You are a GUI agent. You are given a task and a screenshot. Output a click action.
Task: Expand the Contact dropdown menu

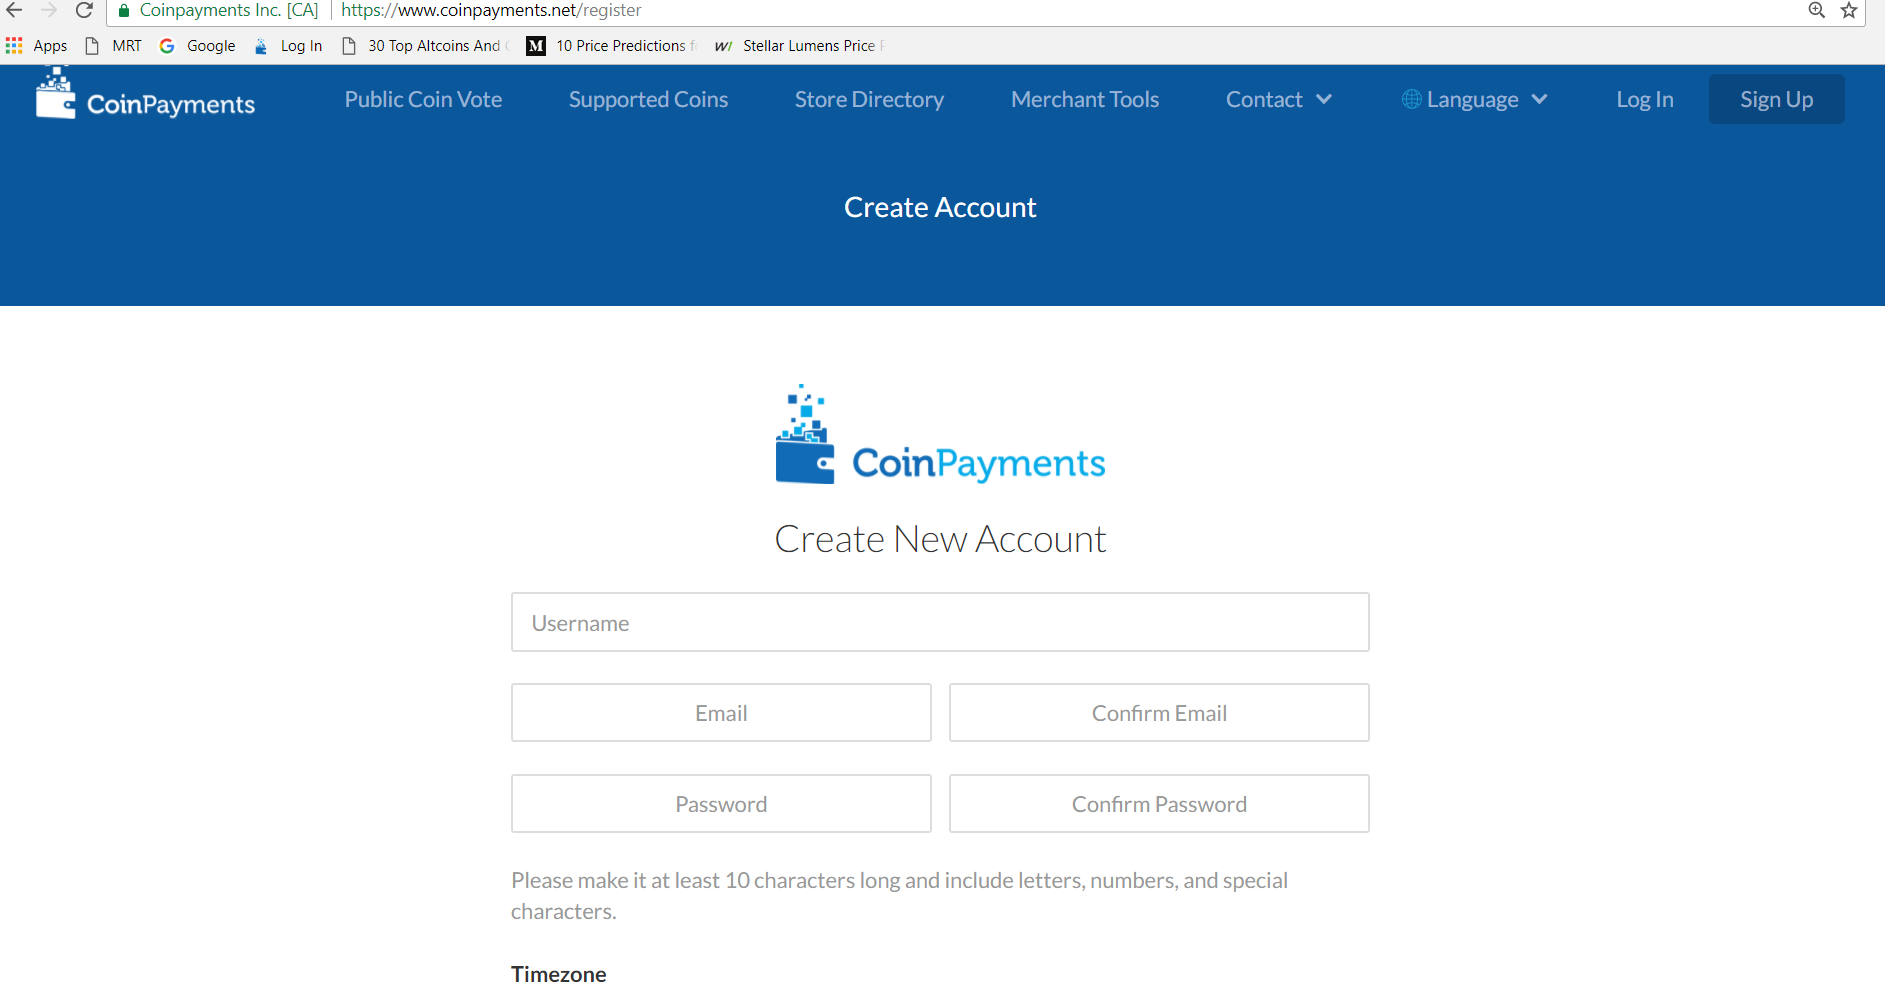coord(1279,99)
